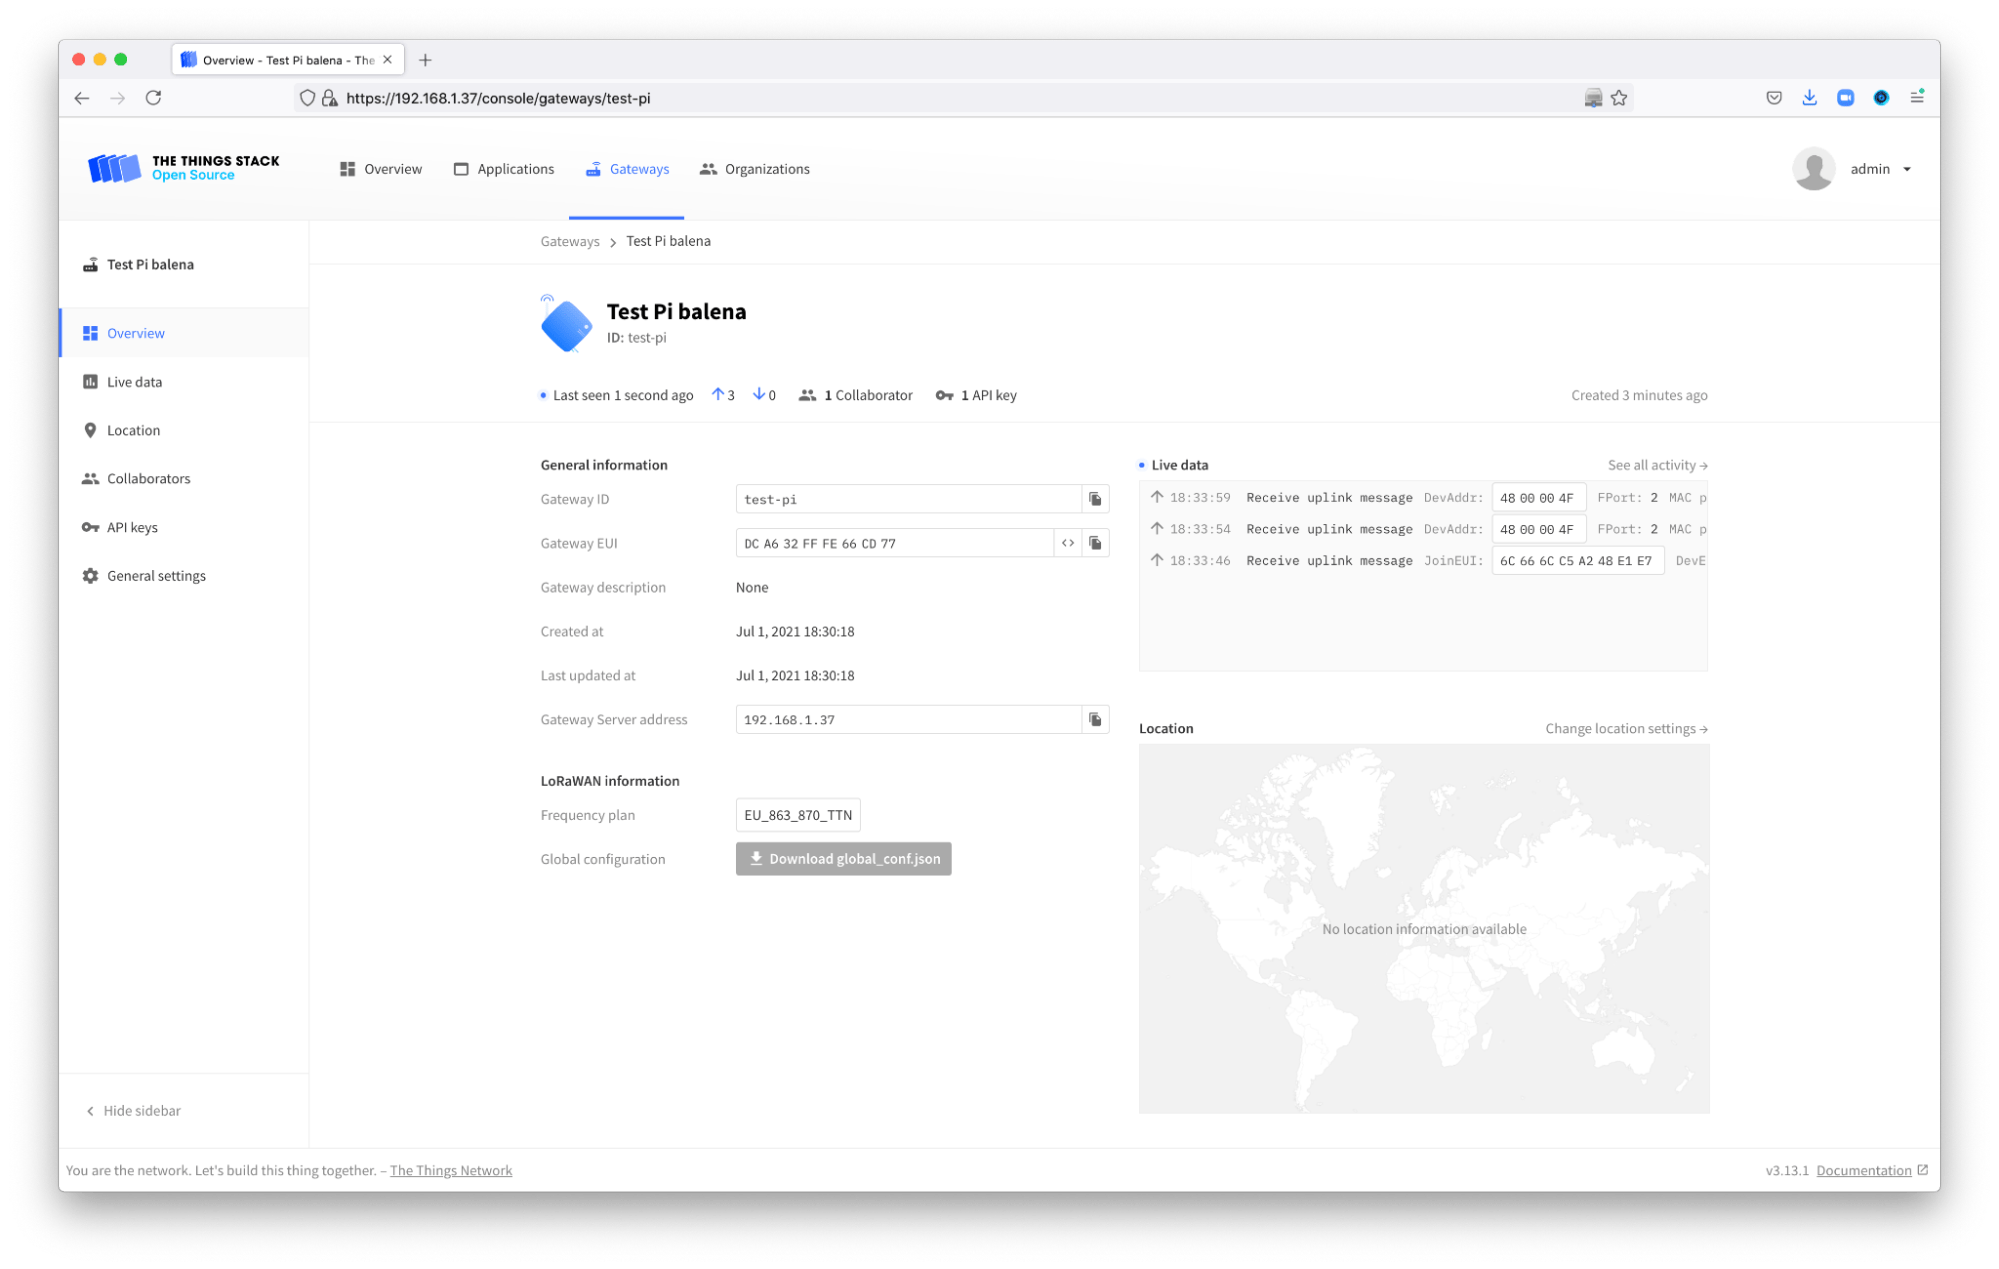Download global_conf.json file
The width and height of the screenshot is (1999, 1269).
pyautogui.click(x=843, y=859)
